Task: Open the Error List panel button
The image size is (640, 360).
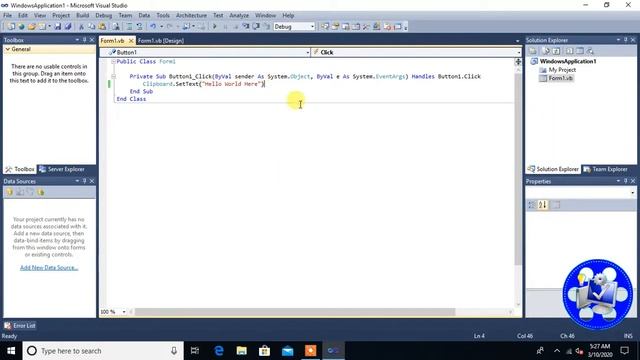Action: click(x=20, y=326)
